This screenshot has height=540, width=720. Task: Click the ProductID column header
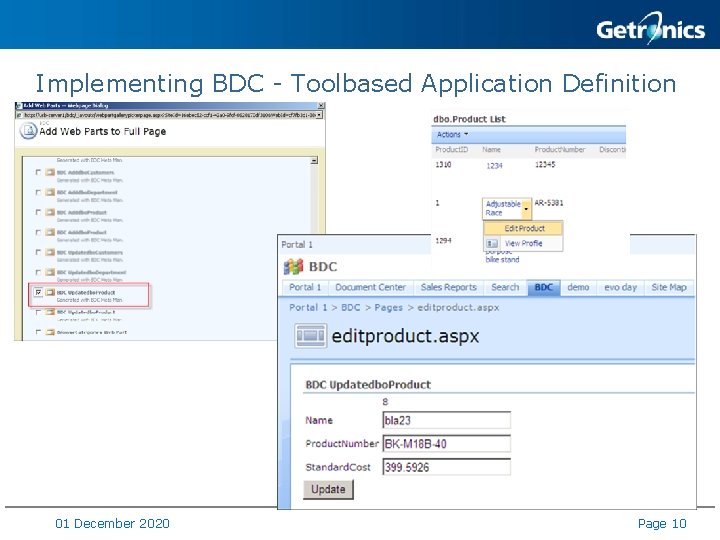pyautogui.click(x=451, y=150)
